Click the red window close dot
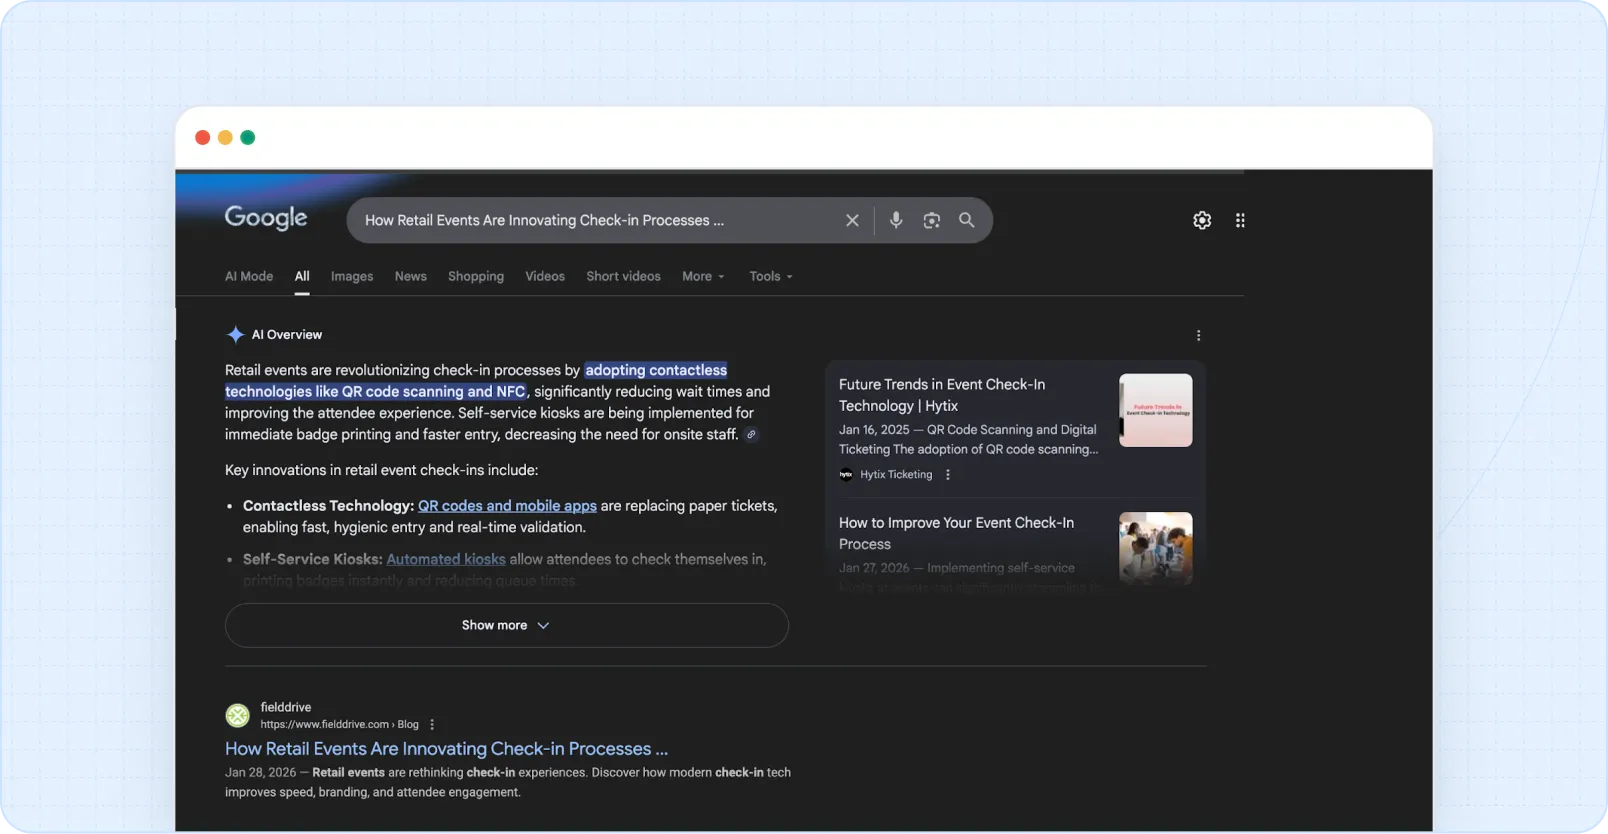1608x834 pixels. [x=202, y=138]
